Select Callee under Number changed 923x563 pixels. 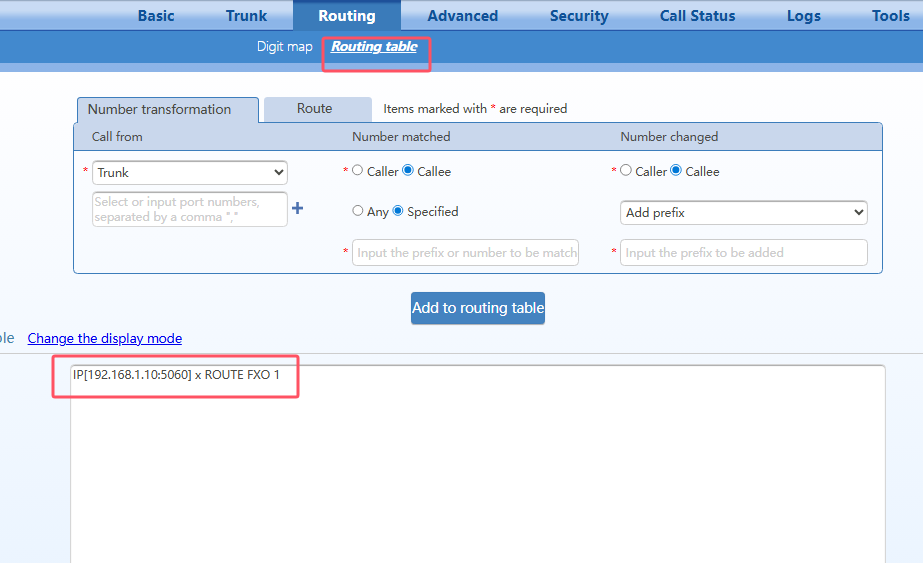click(676, 171)
